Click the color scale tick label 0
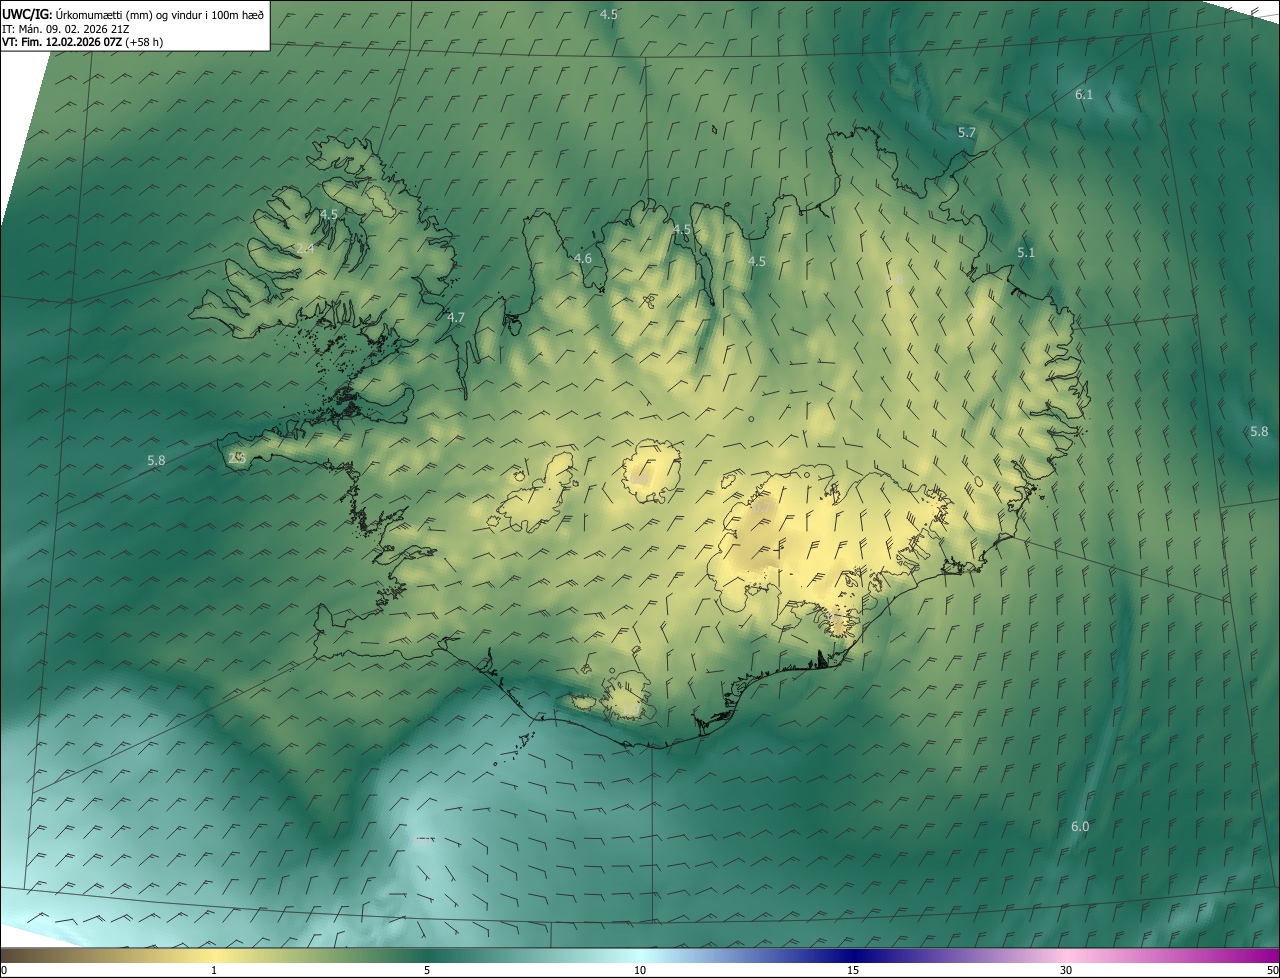Image resolution: width=1280 pixels, height=978 pixels. click(x=4, y=970)
